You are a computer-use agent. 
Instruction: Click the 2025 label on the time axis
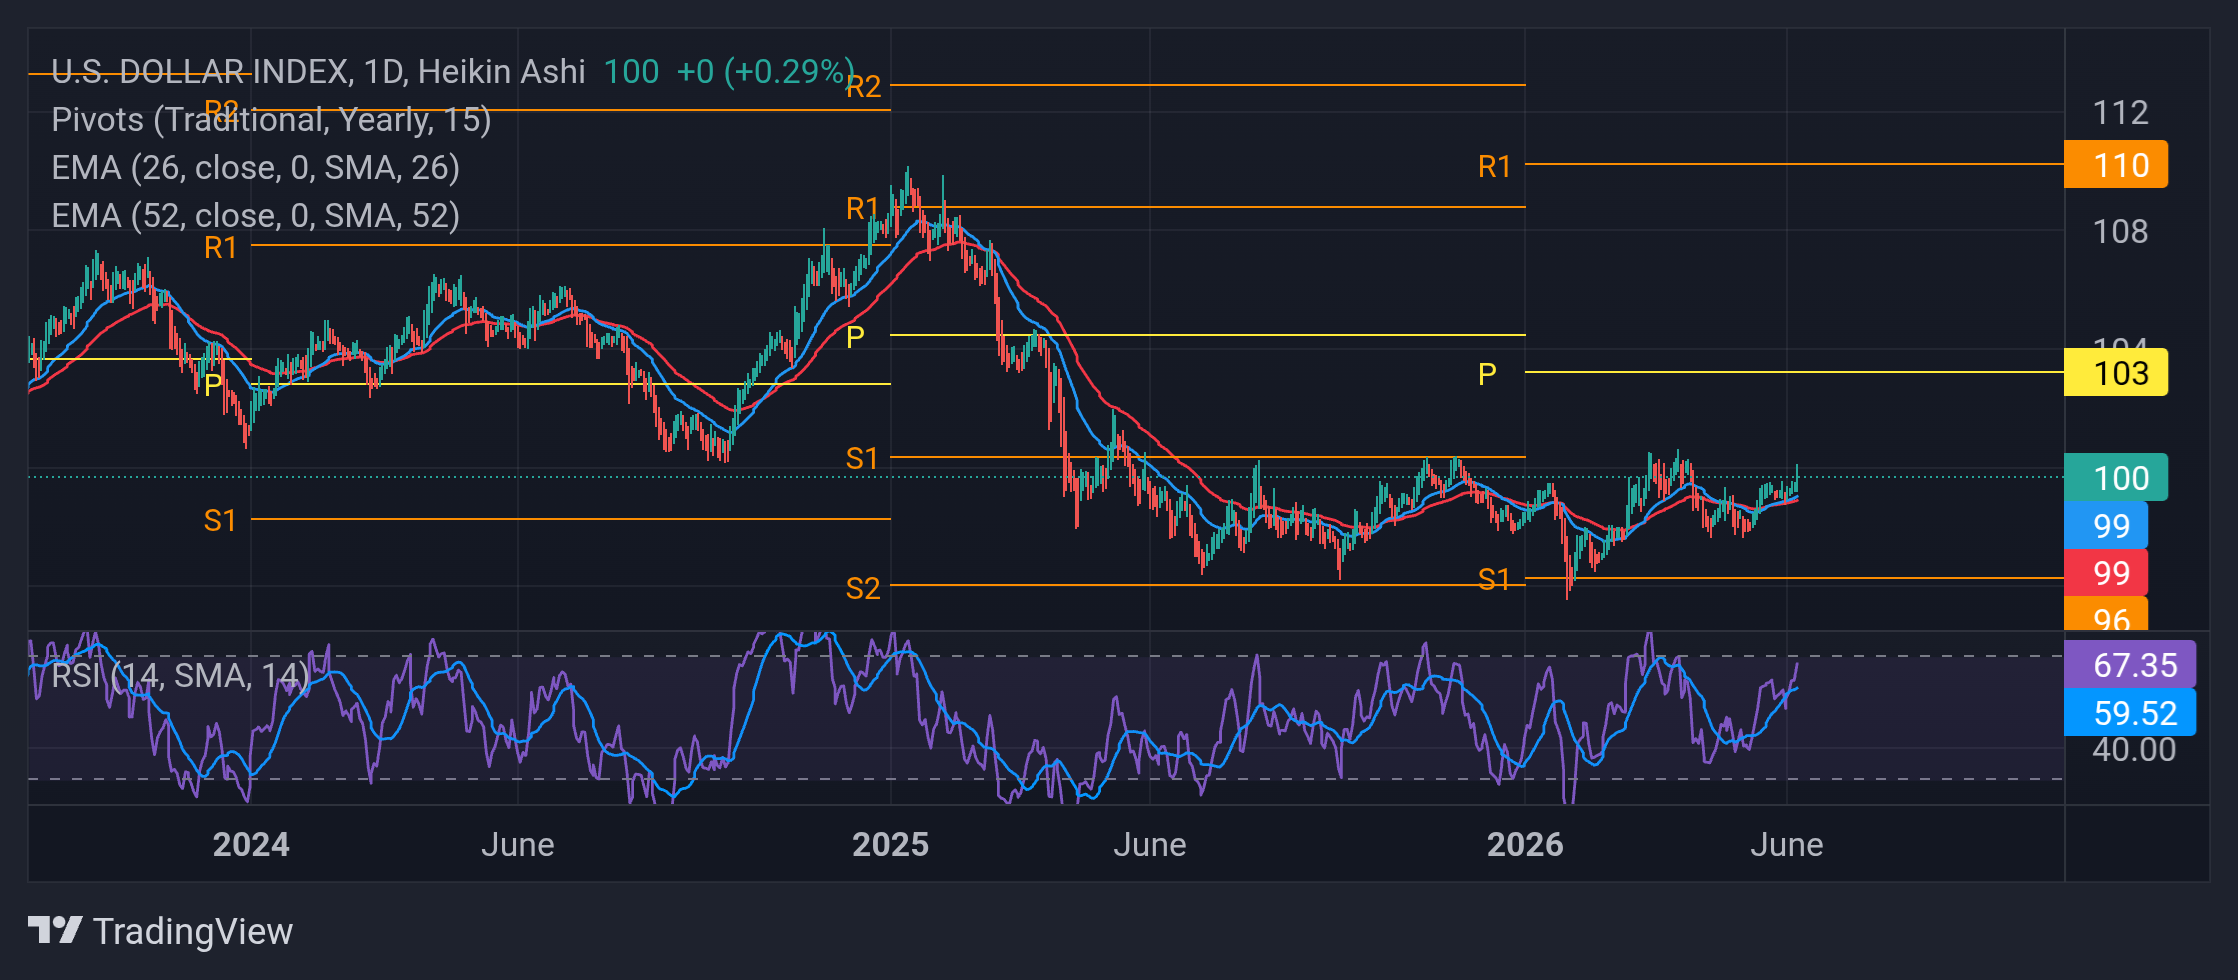(x=890, y=845)
